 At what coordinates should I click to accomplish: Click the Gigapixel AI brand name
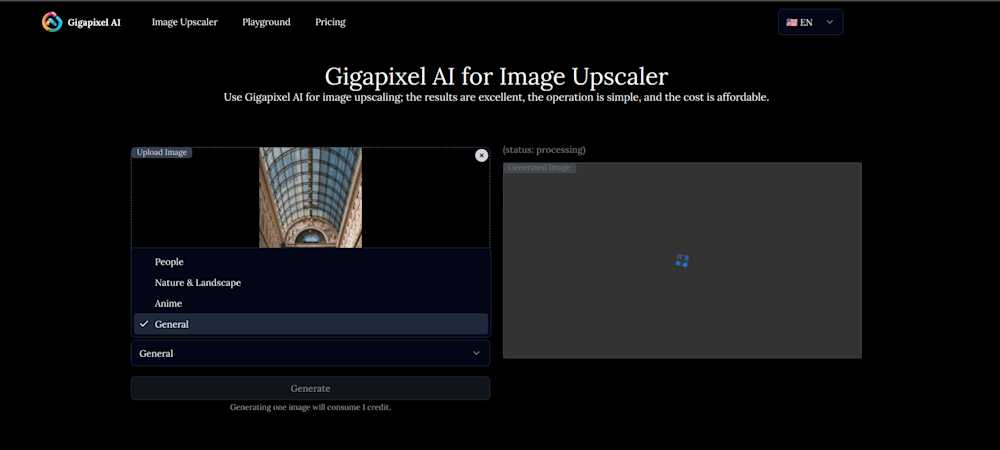coord(94,22)
